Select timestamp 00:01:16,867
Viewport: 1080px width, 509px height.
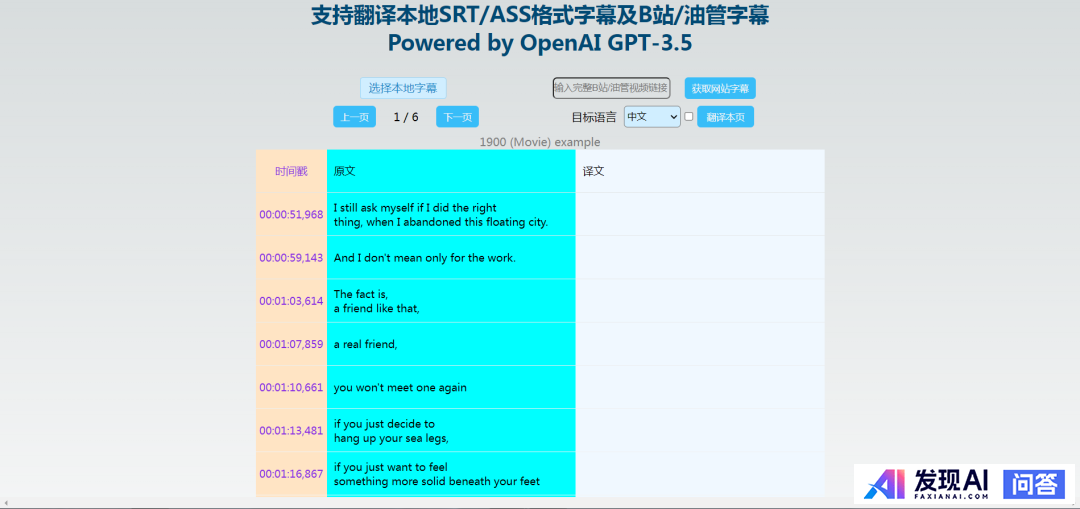point(291,474)
